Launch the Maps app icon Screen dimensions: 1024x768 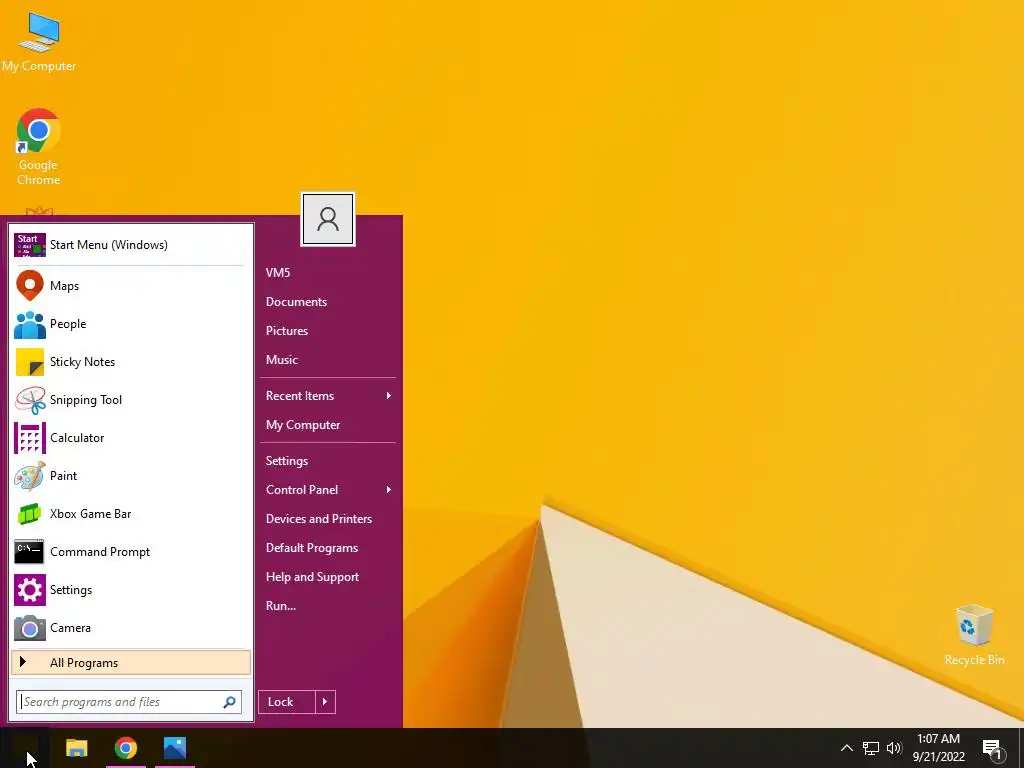(30, 285)
